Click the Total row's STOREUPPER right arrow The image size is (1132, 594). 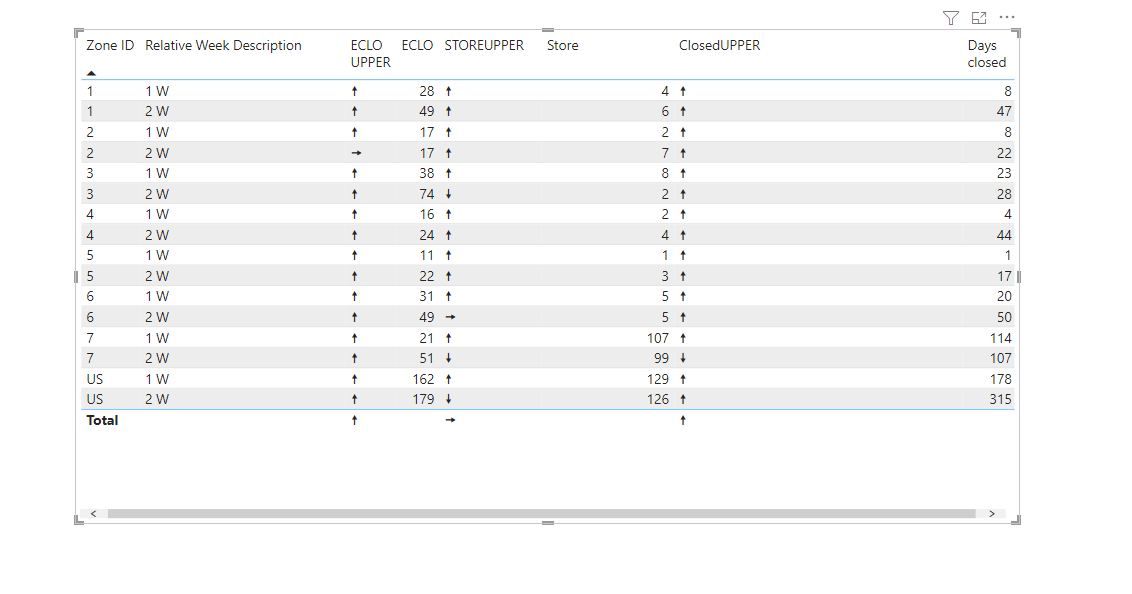point(450,420)
